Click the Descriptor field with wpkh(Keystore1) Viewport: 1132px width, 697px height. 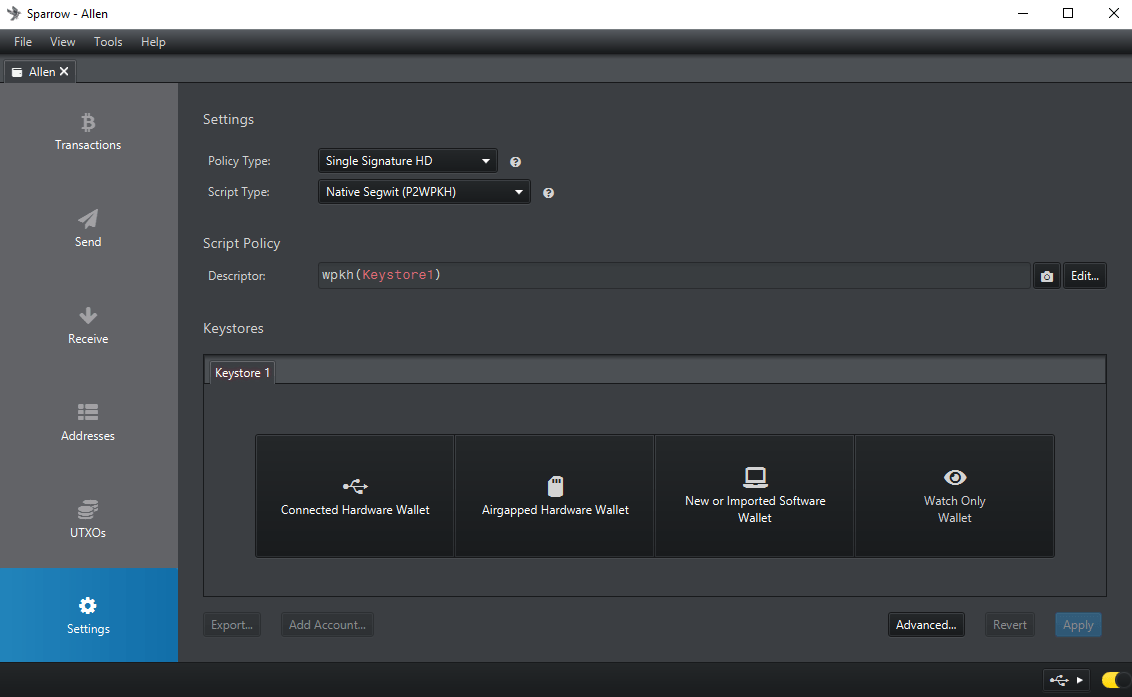point(674,275)
